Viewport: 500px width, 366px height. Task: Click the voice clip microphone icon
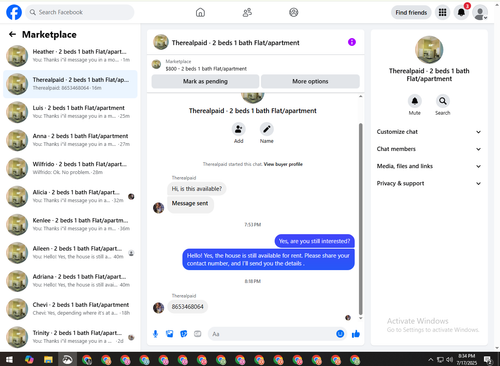pyautogui.click(x=155, y=334)
